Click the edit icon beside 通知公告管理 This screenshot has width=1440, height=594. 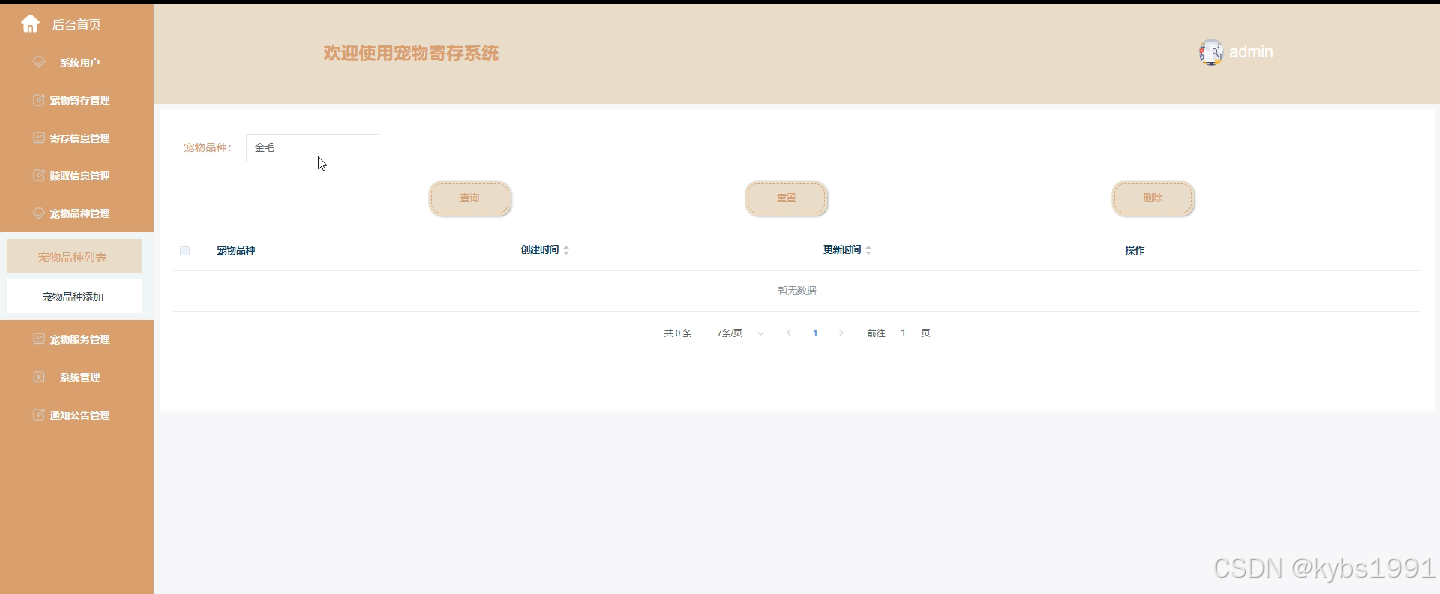tap(39, 415)
